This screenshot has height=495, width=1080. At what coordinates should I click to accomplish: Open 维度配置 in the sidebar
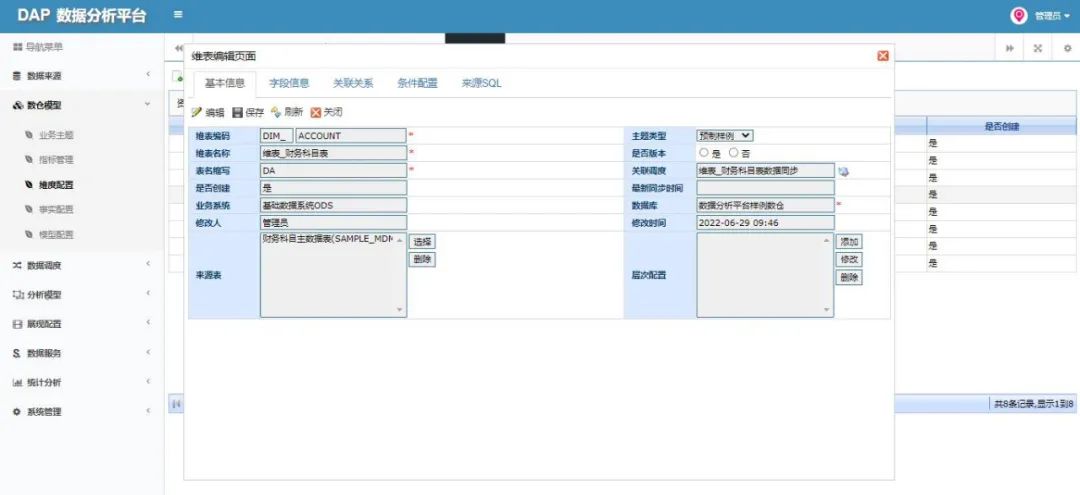pyautogui.click(x=56, y=185)
